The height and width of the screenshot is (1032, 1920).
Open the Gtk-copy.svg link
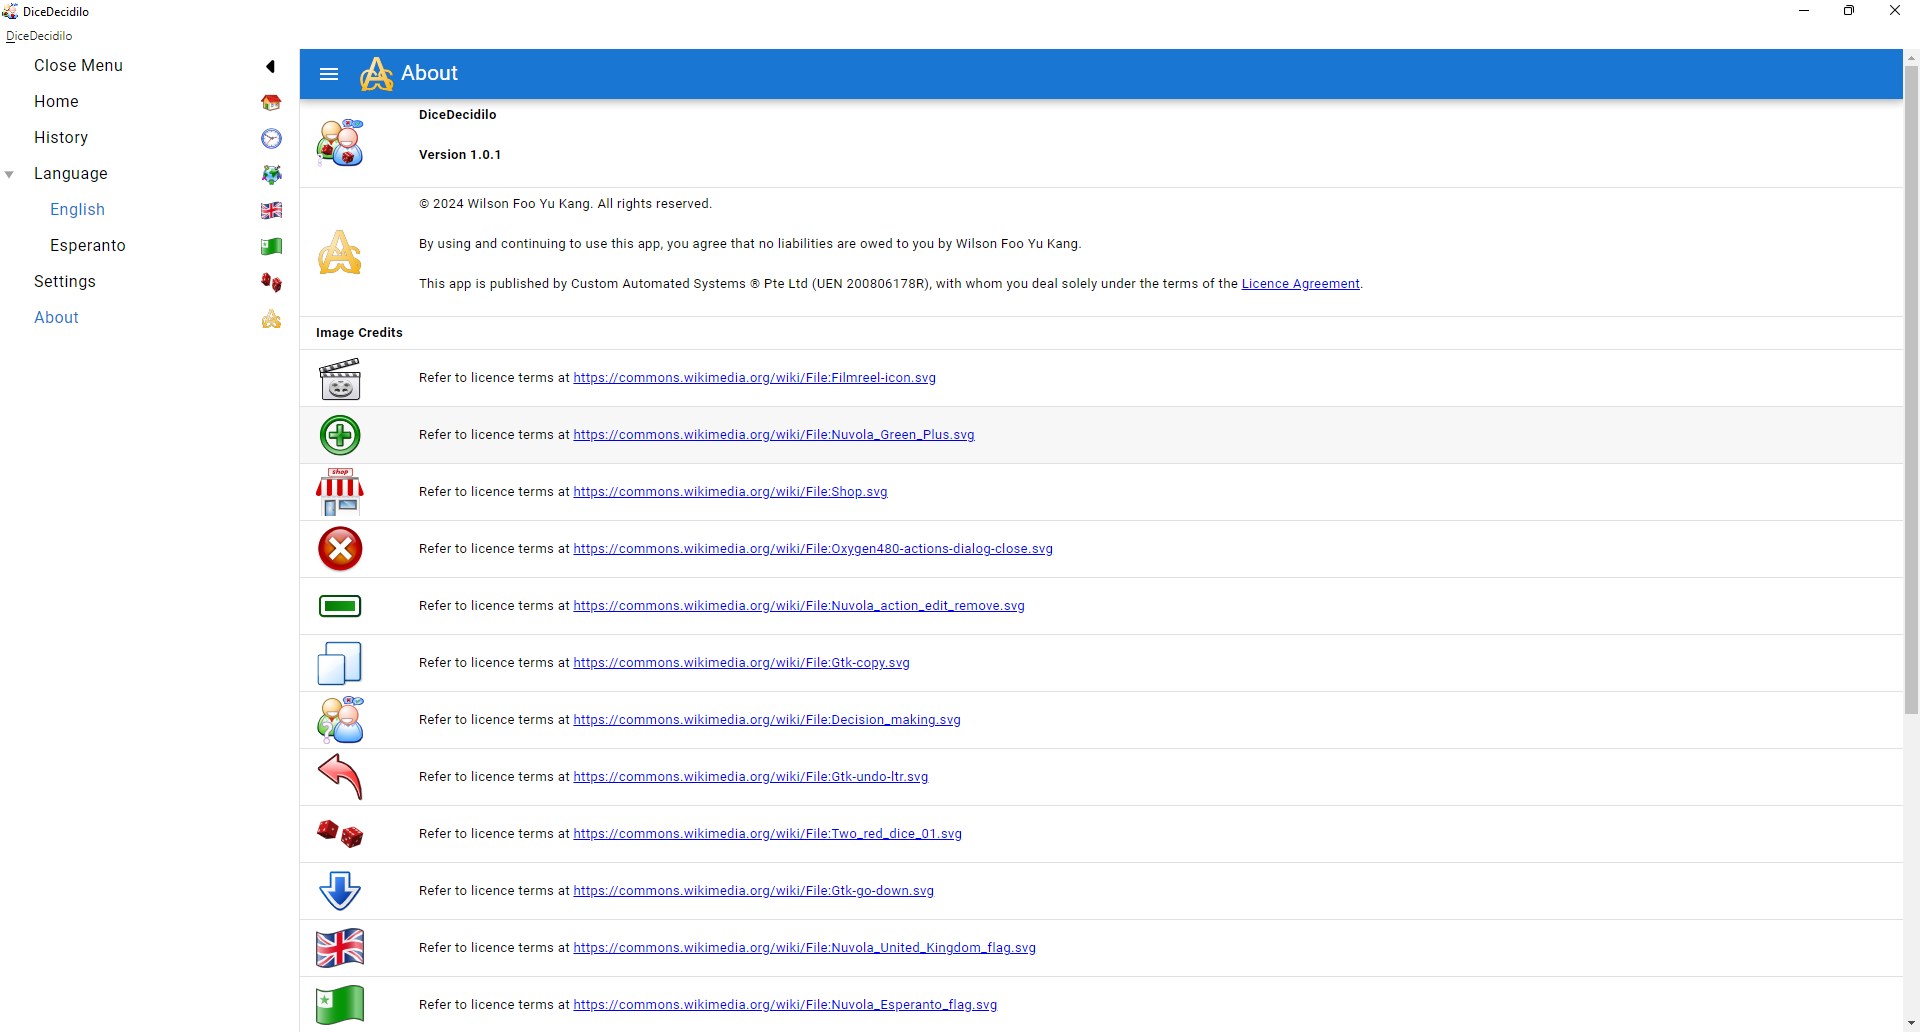(x=741, y=663)
